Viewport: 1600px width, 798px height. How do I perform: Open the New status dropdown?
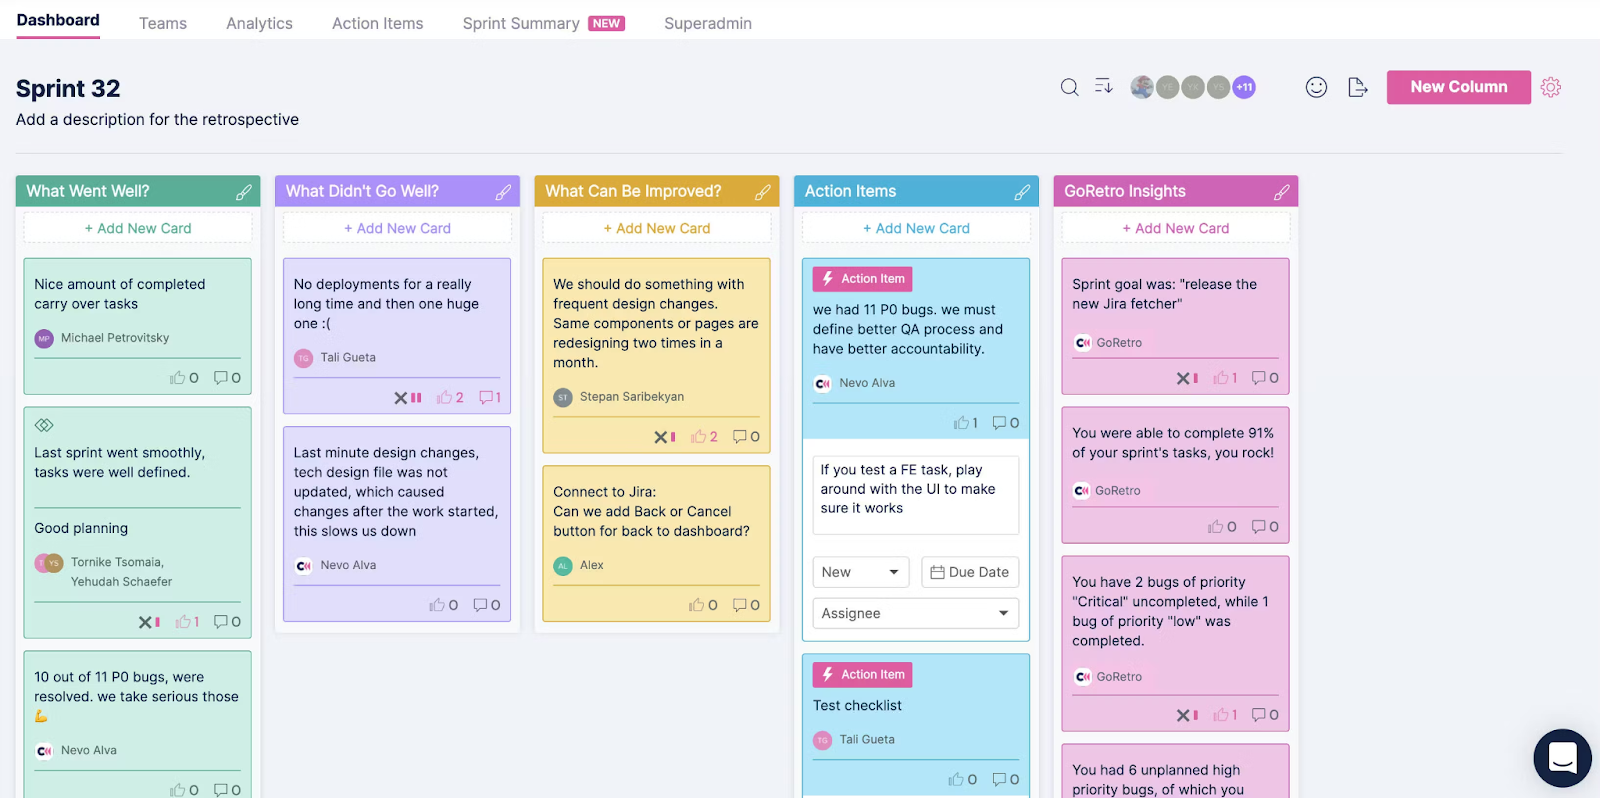[860, 572]
